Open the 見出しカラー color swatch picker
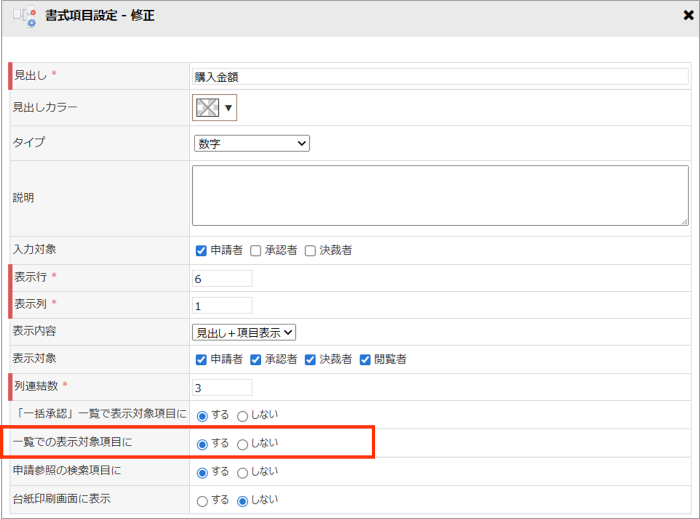 coord(207,108)
